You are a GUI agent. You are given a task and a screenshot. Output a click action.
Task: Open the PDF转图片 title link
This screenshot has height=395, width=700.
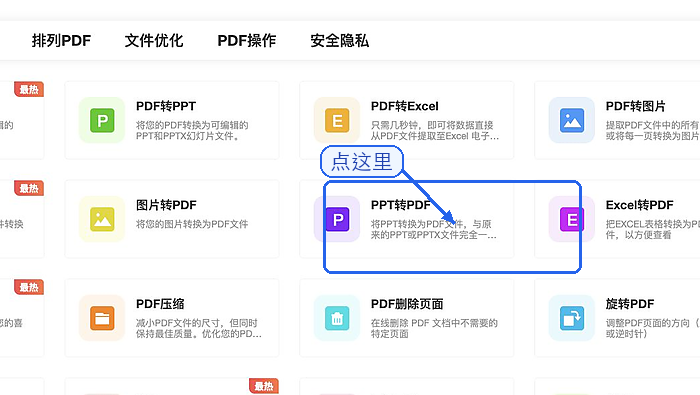[635, 106]
